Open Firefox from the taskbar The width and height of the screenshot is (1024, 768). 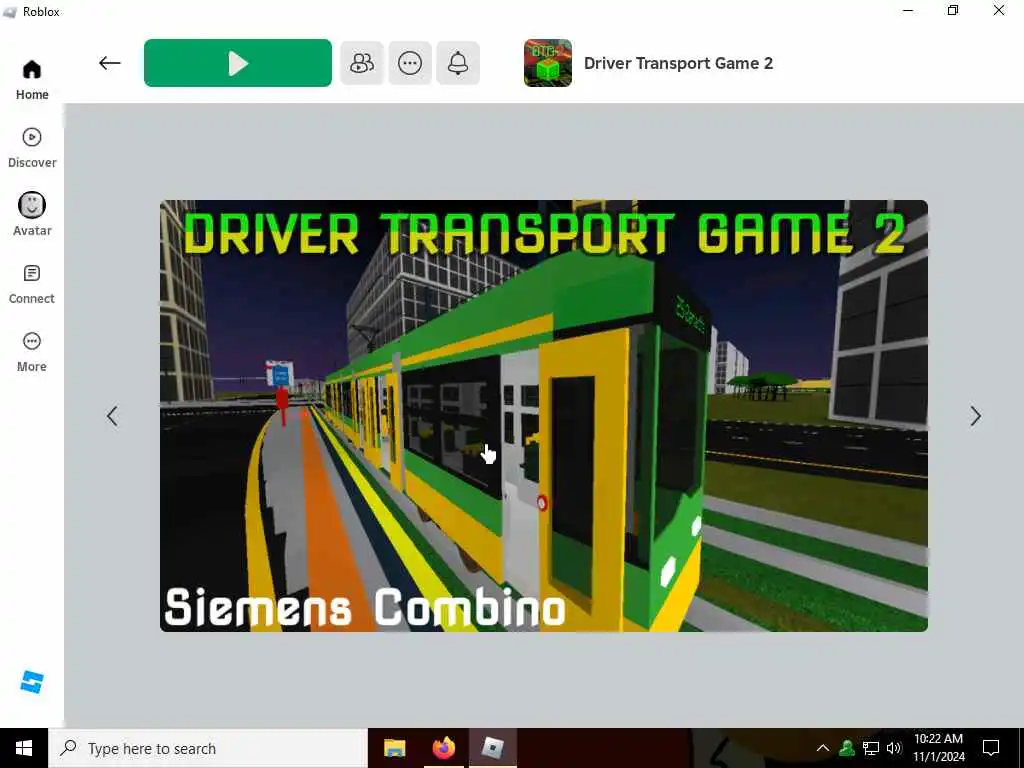[443, 748]
